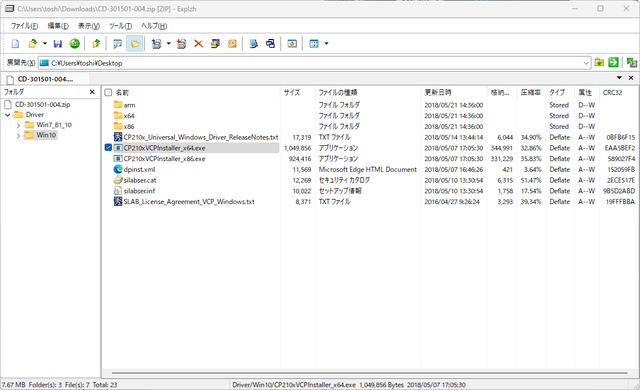Click the Extract files toolbar icon
Viewport: 640px width, 390px height.
pyautogui.click(x=156, y=44)
